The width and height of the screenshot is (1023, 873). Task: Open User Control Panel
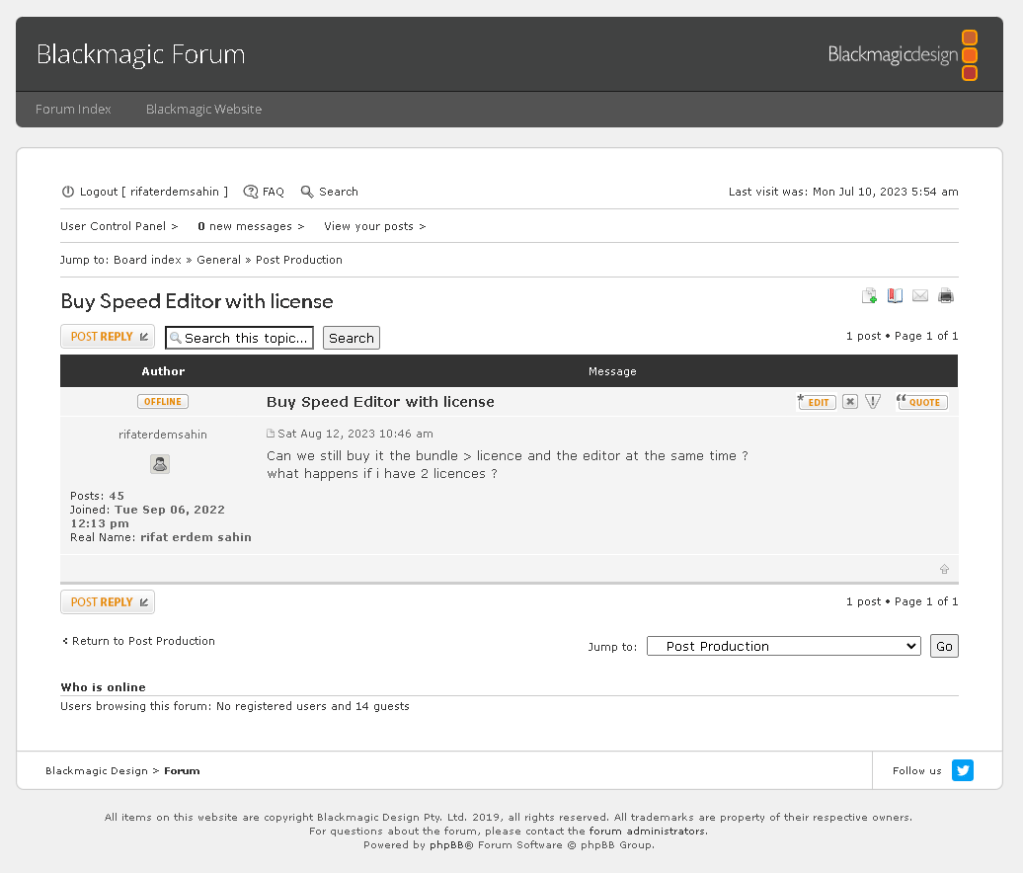(119, 226)
